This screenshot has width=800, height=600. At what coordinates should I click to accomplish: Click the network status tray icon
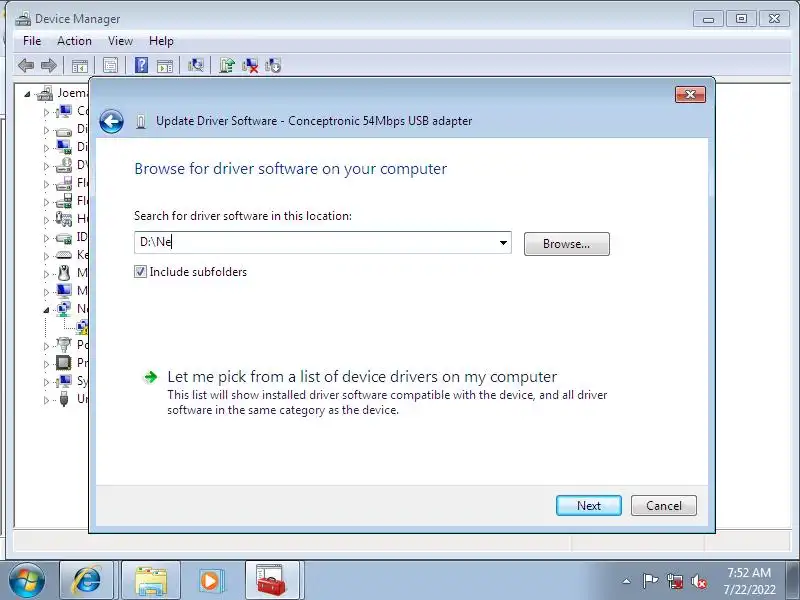coord(675,581)
